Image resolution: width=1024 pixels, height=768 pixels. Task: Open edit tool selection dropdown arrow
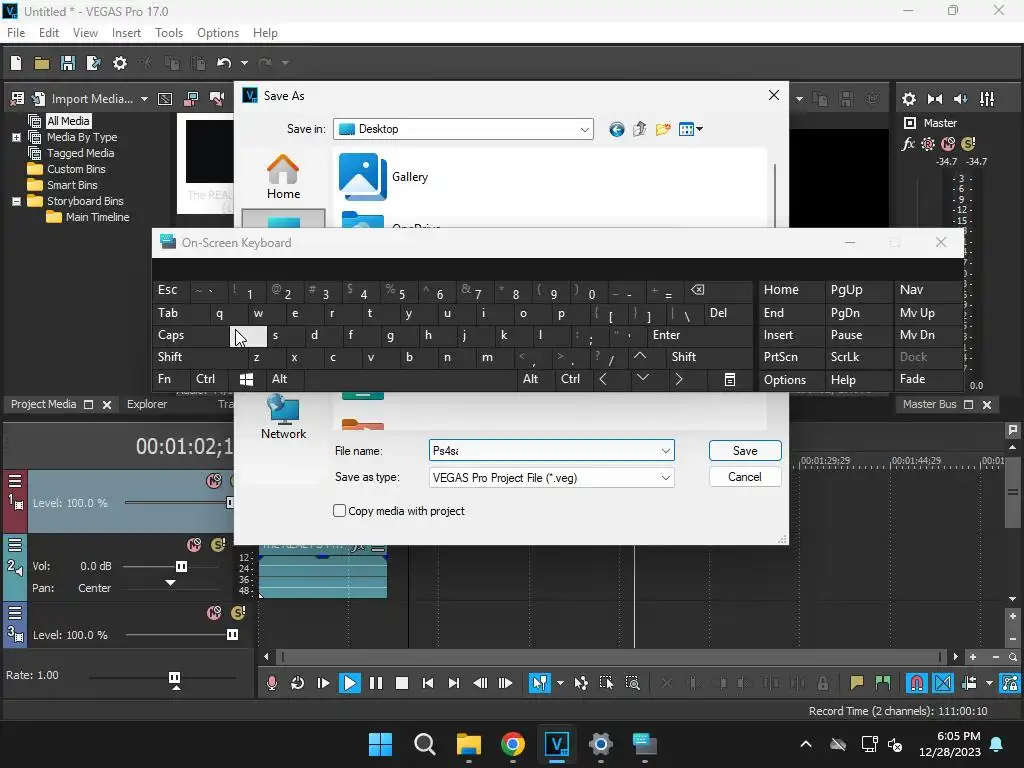560,683
